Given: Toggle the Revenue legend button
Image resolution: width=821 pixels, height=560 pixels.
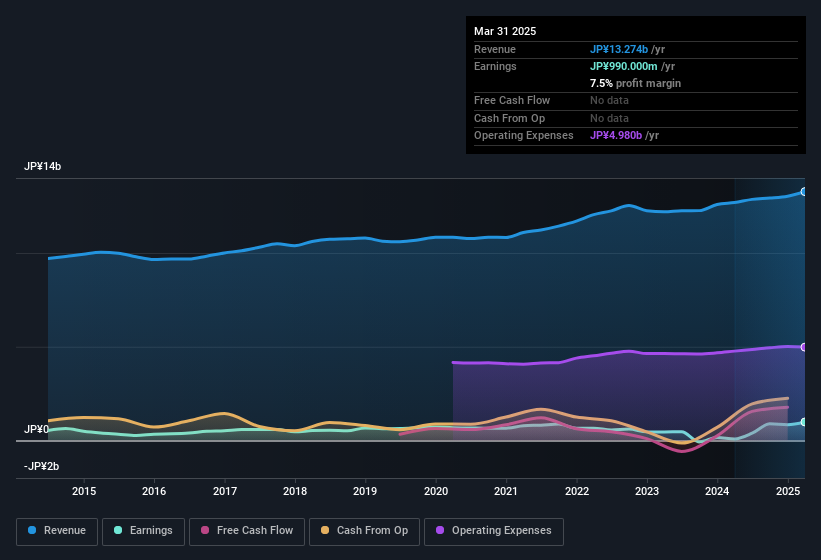Looking at the screenshot, I should [x=57, y=531].
